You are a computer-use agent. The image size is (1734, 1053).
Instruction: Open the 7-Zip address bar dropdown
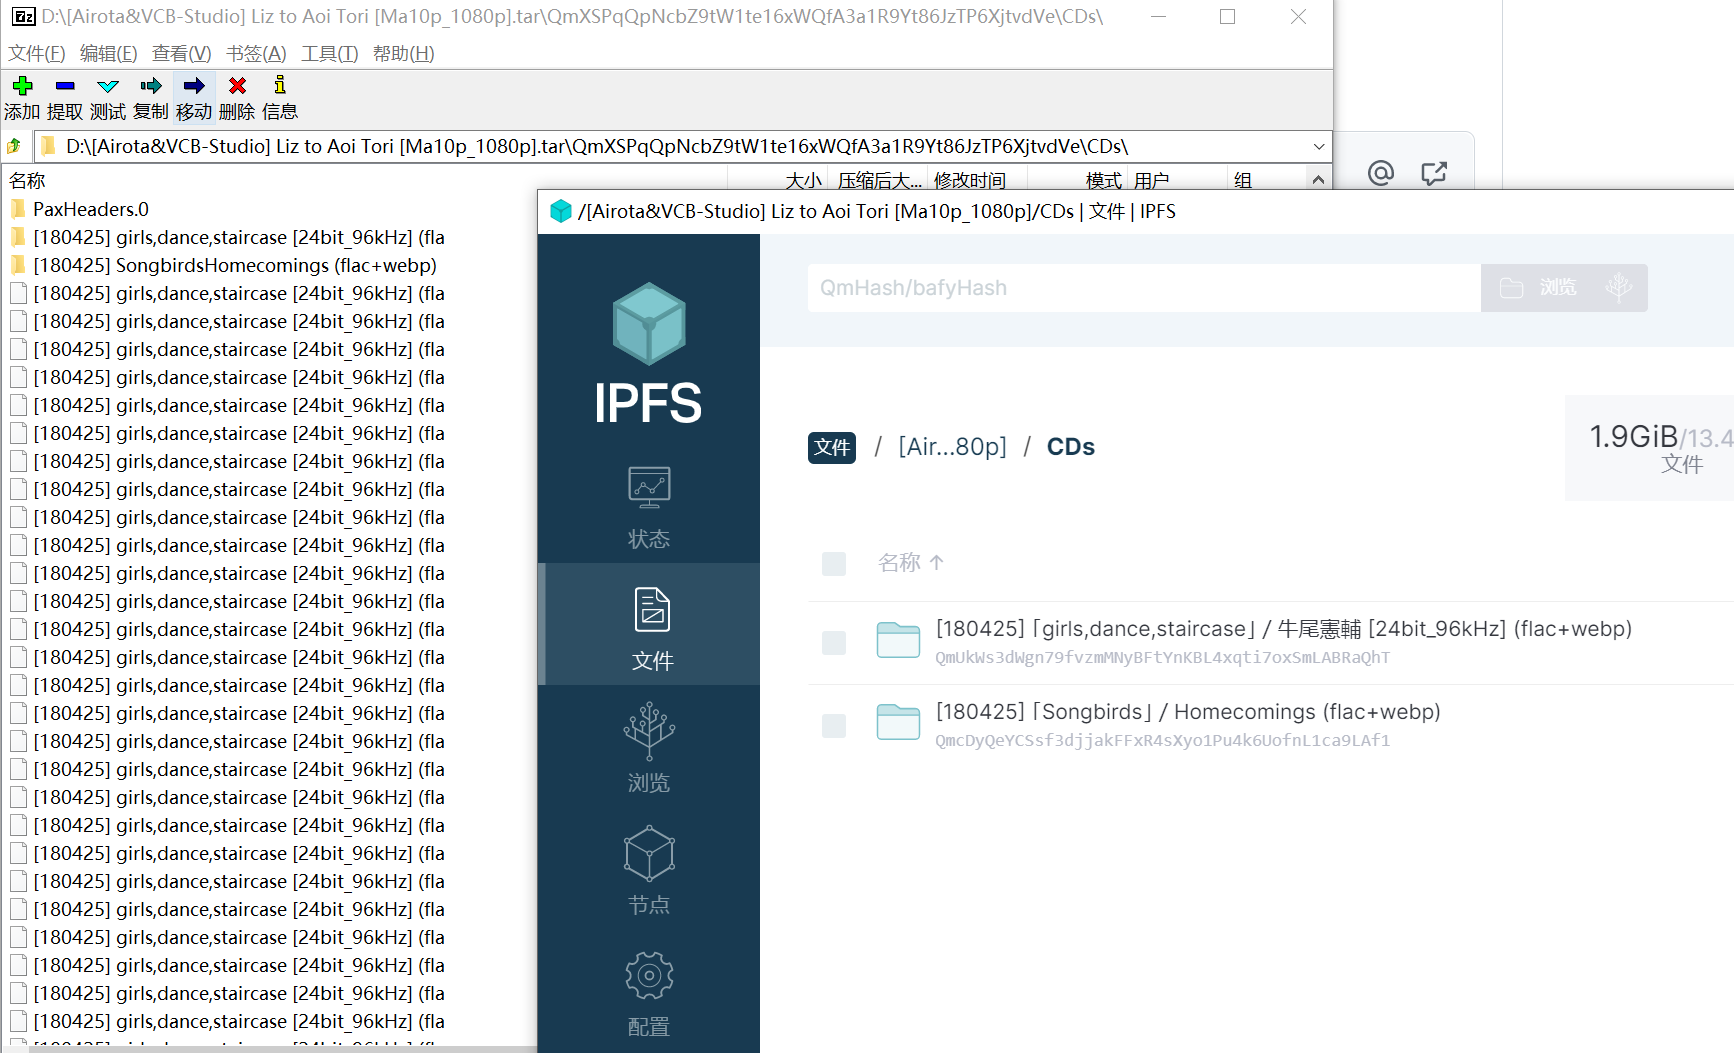click(1320, 146)
